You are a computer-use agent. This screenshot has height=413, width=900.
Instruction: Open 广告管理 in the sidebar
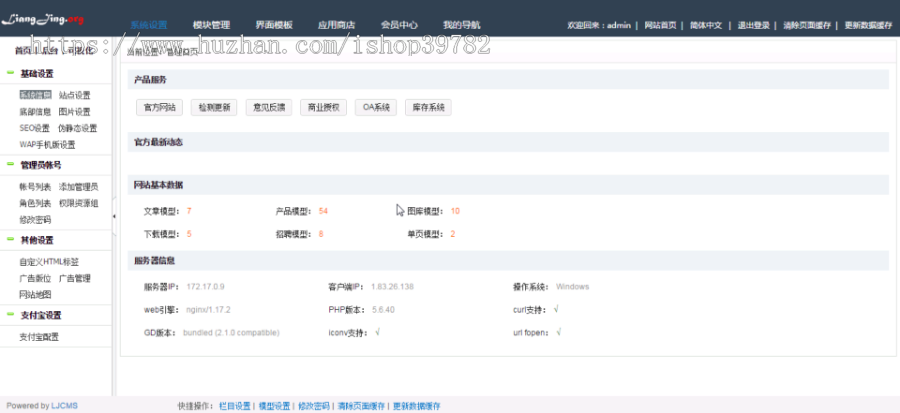click(75, 279)
